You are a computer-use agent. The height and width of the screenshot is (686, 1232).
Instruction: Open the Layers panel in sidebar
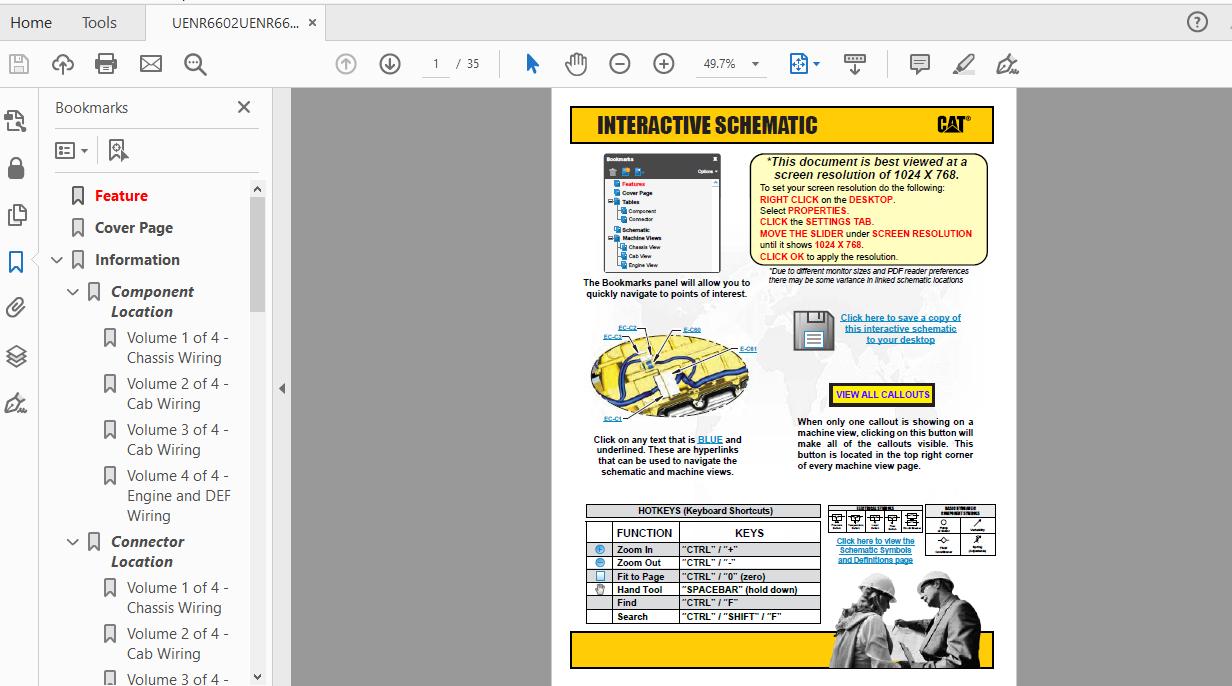tap(16, 356)
